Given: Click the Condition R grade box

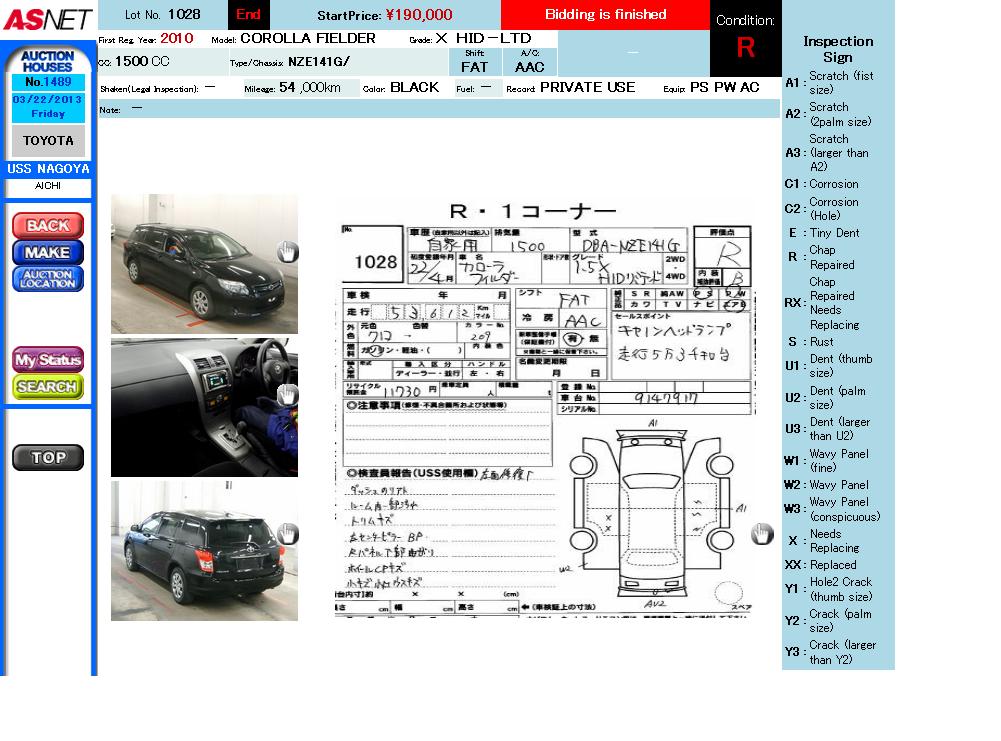Looking at the screenshot, I should (745, 40).
